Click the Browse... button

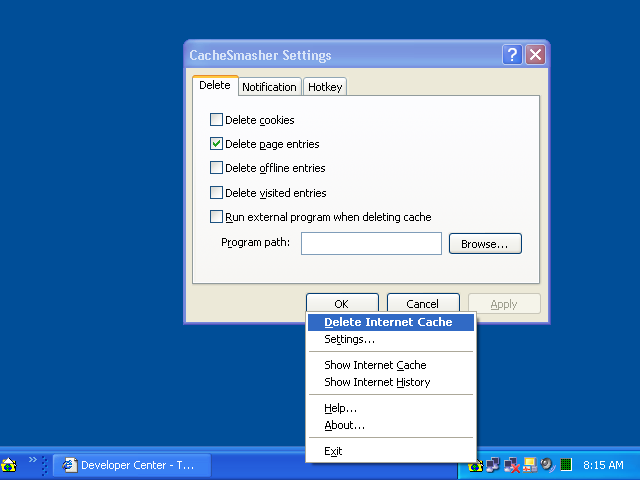(x=485, y=244)
